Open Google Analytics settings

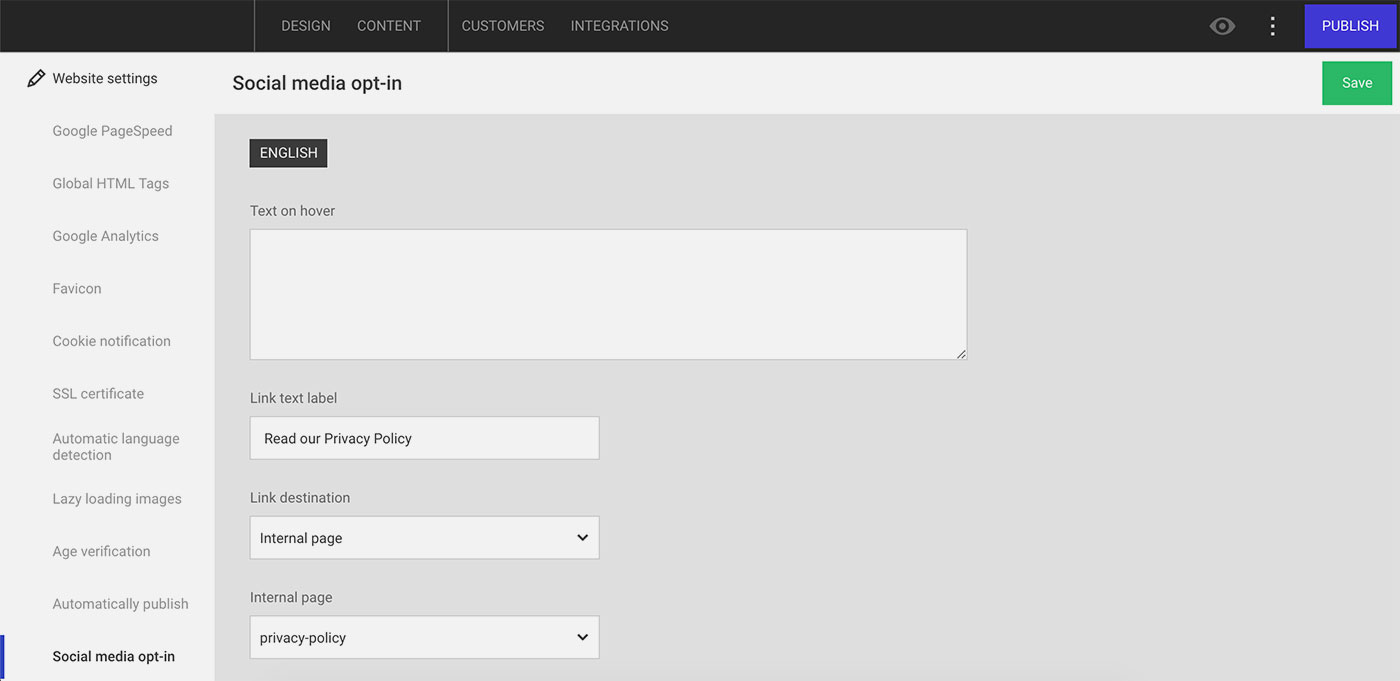click(x=106, y=236)
